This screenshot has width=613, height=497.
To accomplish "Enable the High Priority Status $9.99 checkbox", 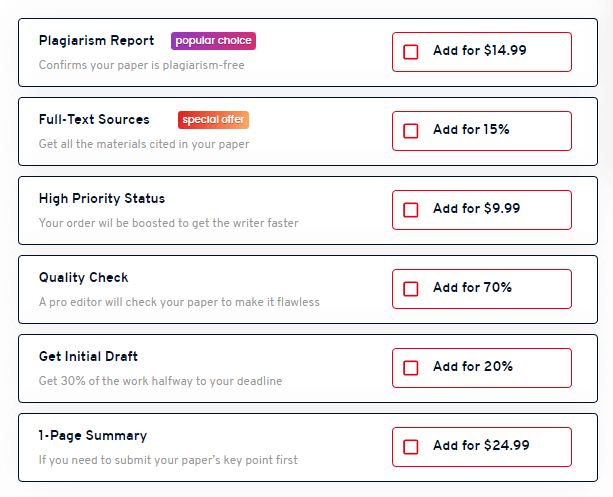I will [x=410, y=210].
